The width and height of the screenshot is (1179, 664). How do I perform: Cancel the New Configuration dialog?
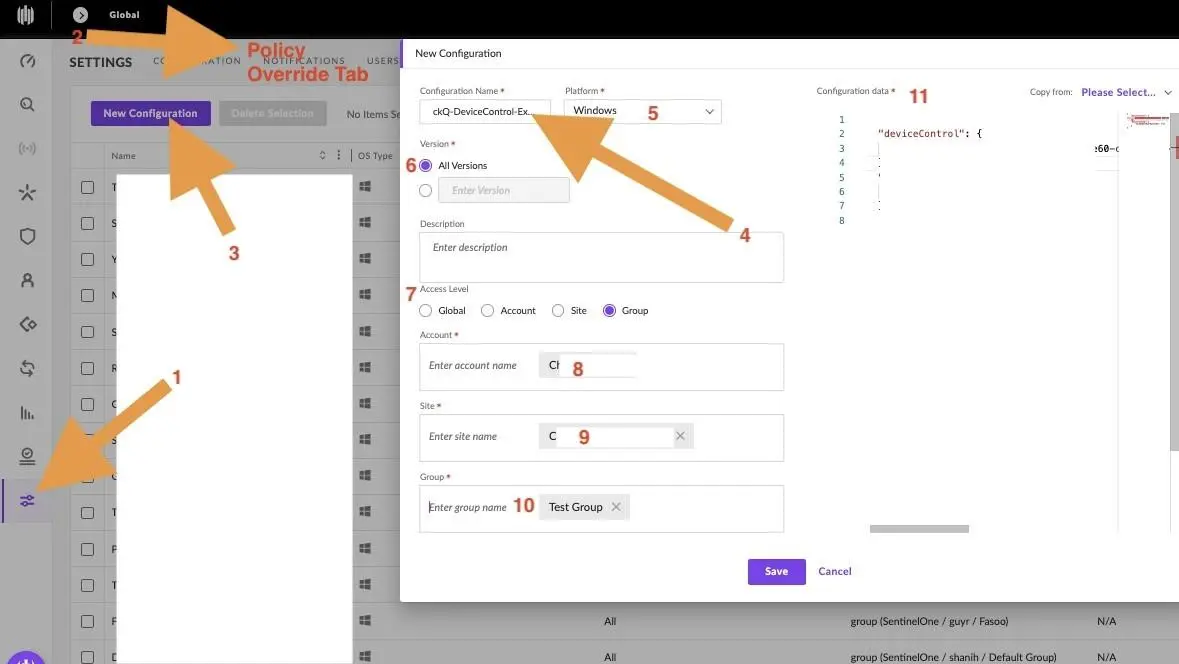click(x=835, y=572)
